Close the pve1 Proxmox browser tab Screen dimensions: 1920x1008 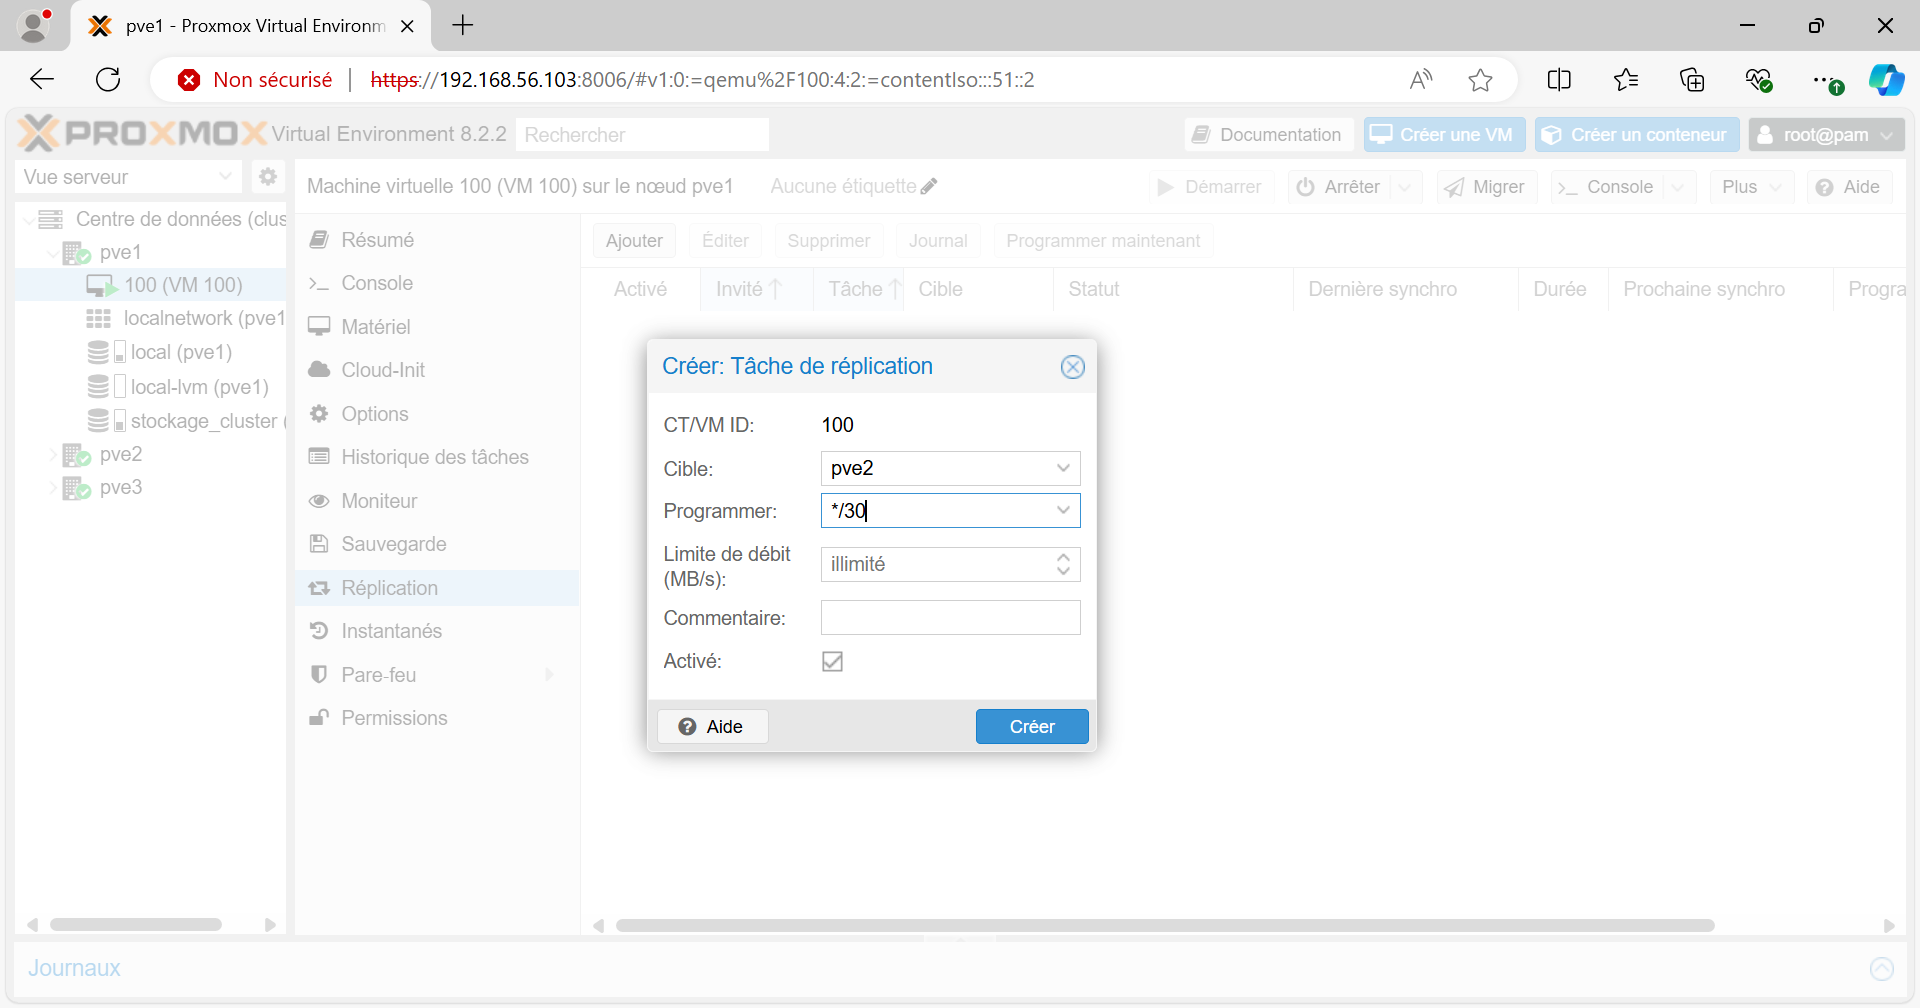[x=407, y=26]
